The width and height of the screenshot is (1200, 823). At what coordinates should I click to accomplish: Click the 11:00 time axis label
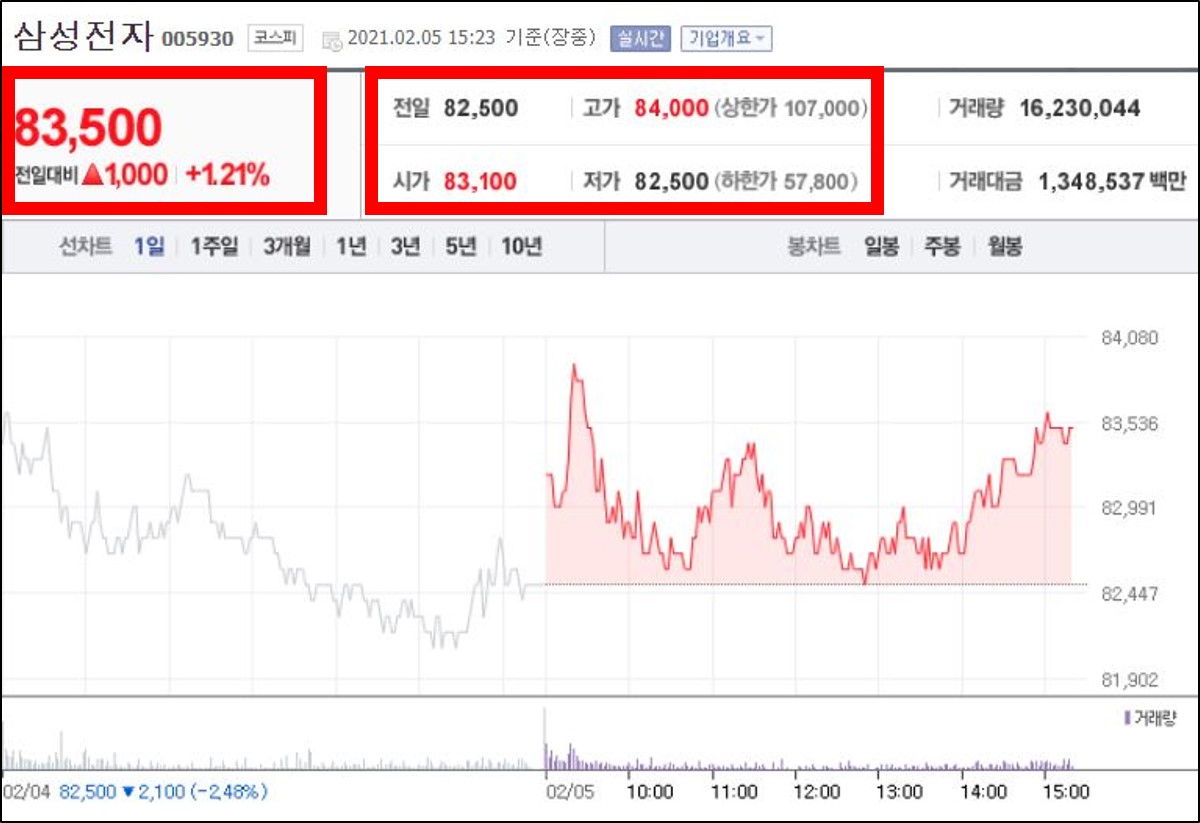733,792
